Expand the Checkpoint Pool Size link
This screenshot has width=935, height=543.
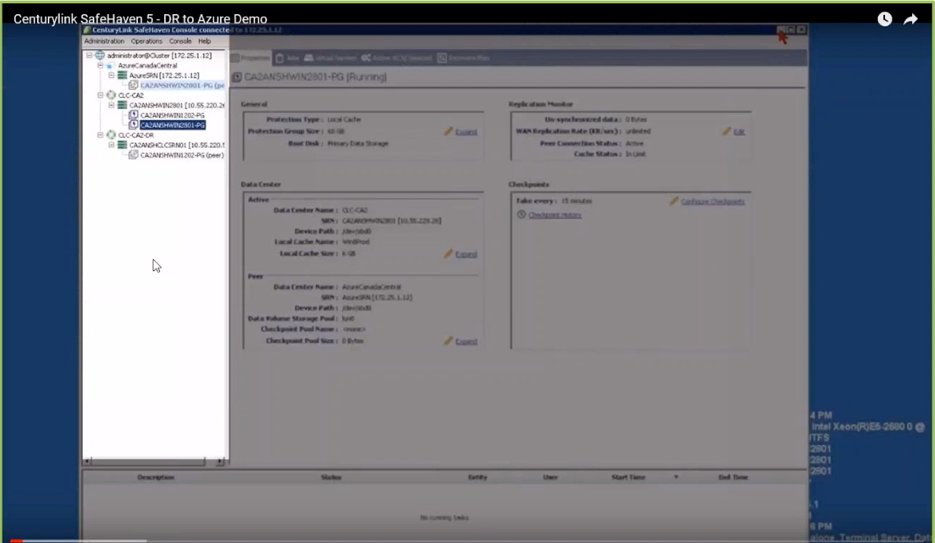pyautogui.click(x=466, y=342)
